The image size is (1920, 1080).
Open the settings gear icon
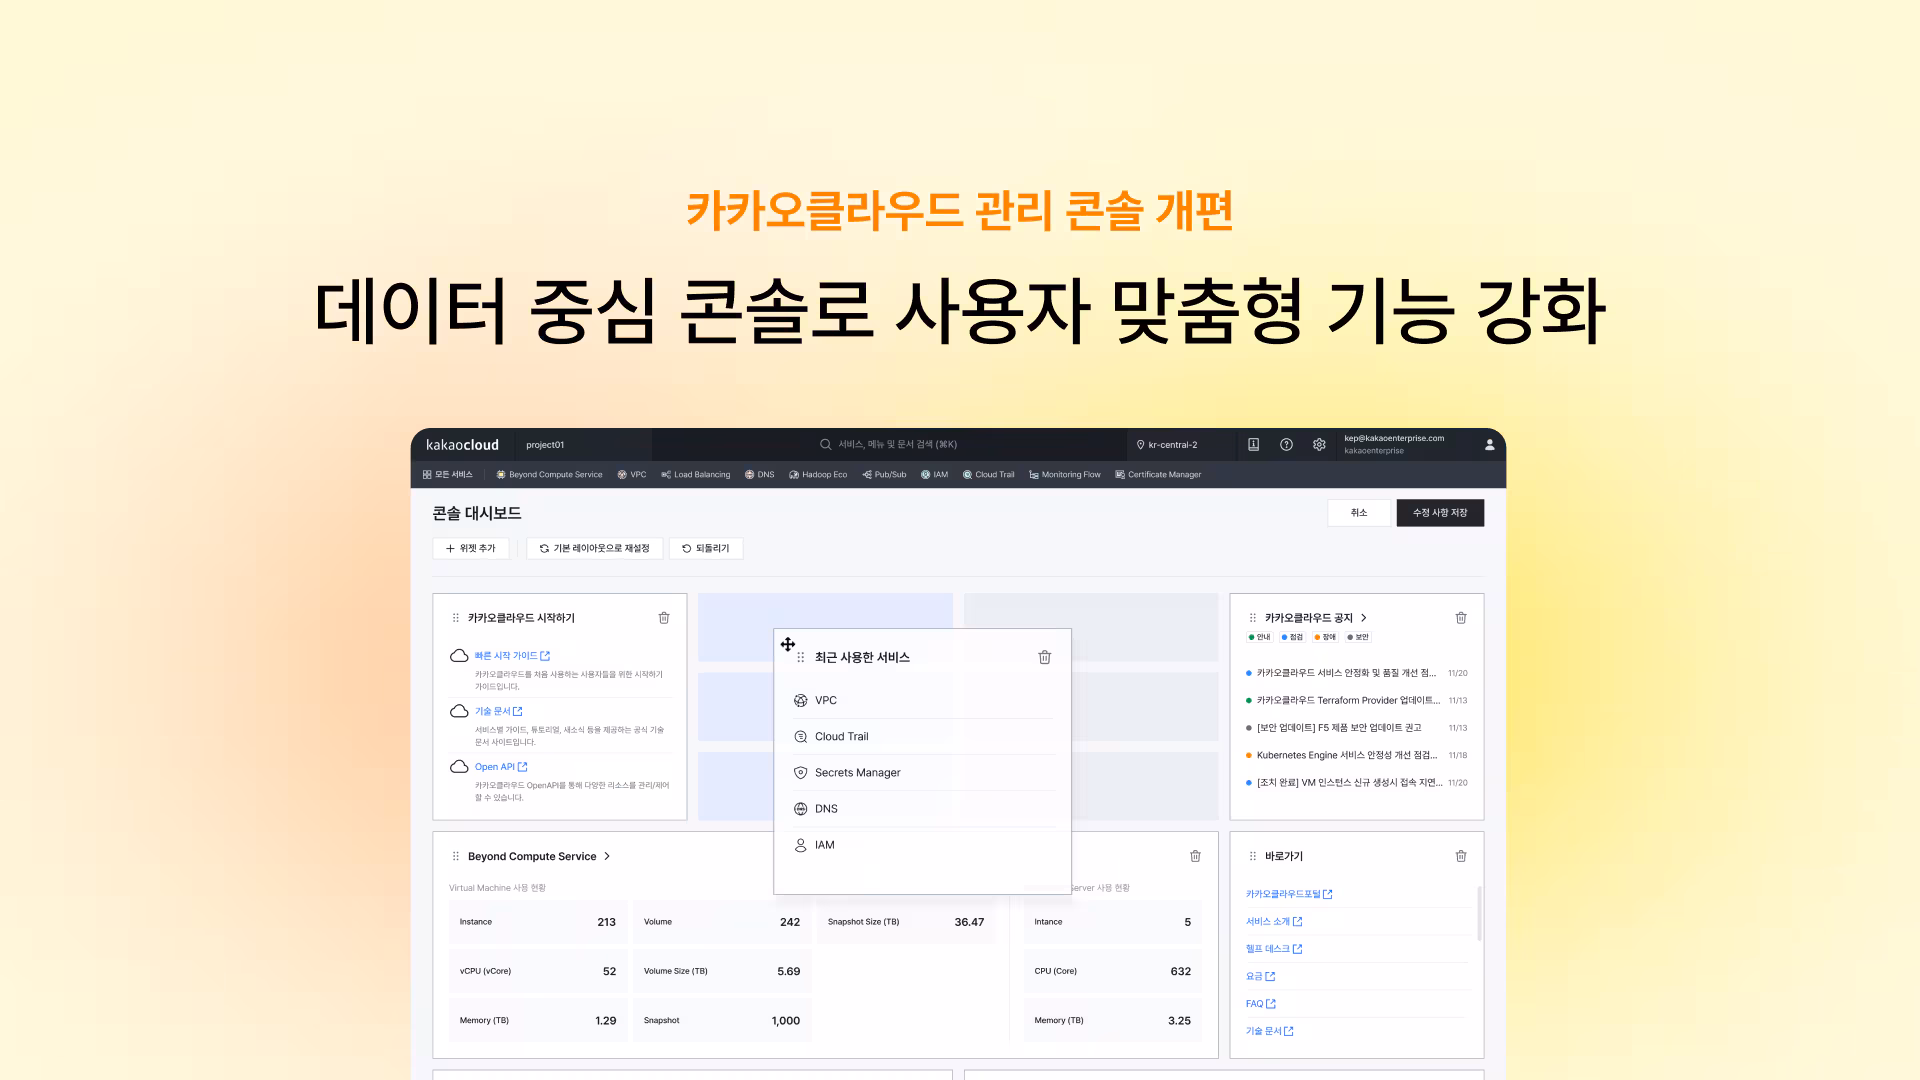coord(1319,445)
